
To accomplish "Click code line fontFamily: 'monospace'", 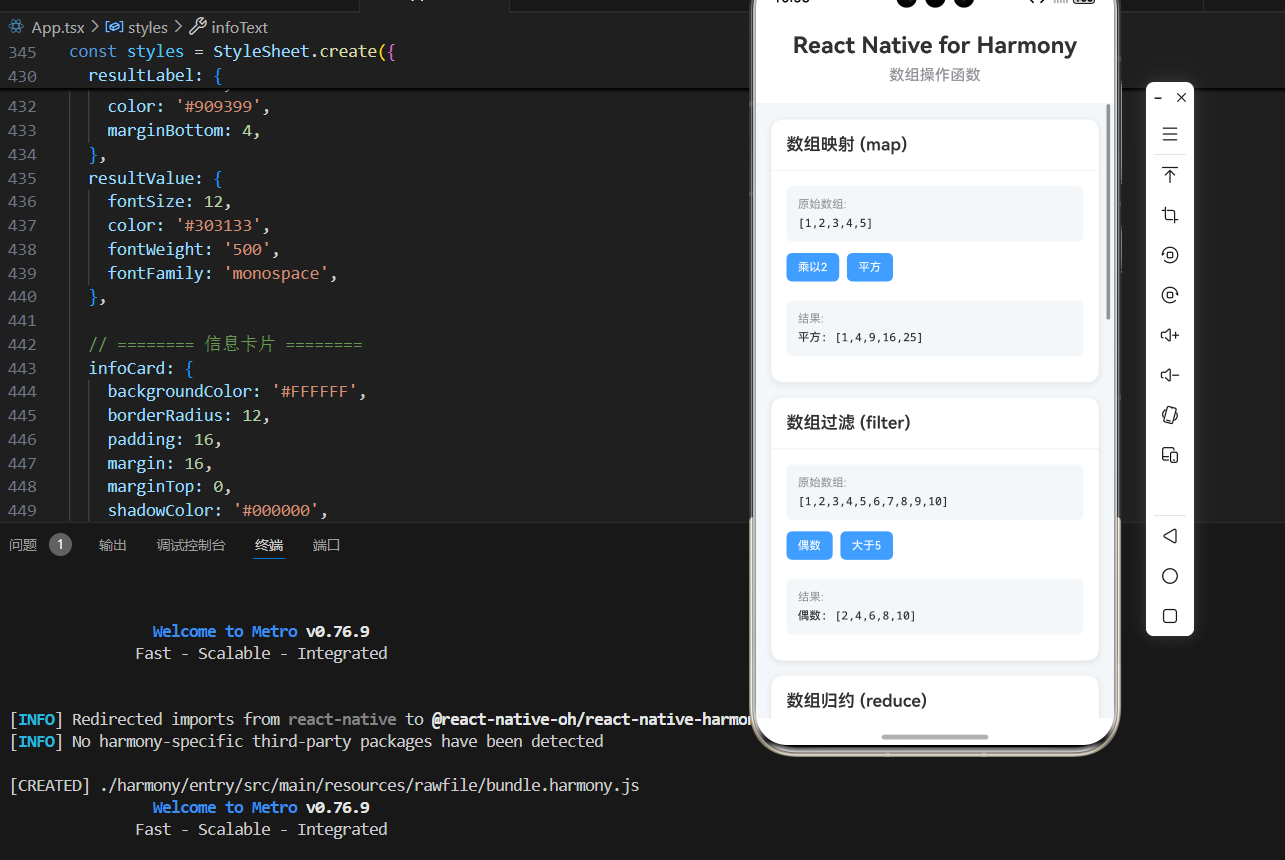I will pos(223,273).
